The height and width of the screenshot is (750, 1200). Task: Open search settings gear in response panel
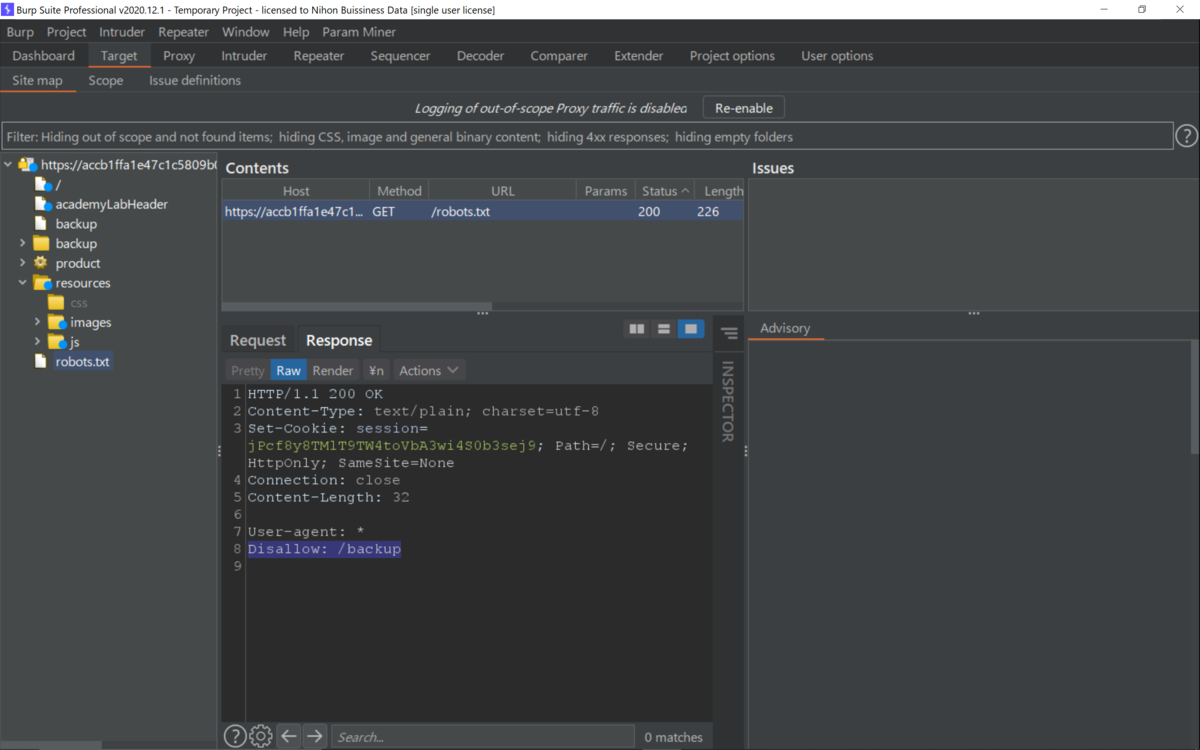(261, 737)
